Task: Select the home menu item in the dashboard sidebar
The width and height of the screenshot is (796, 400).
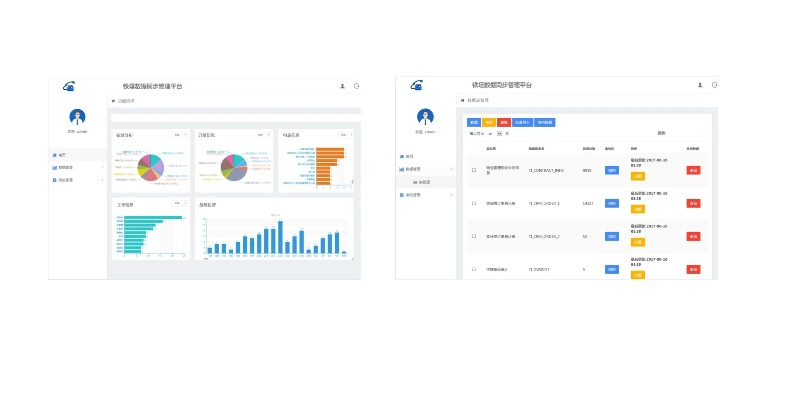Action: 60,155
